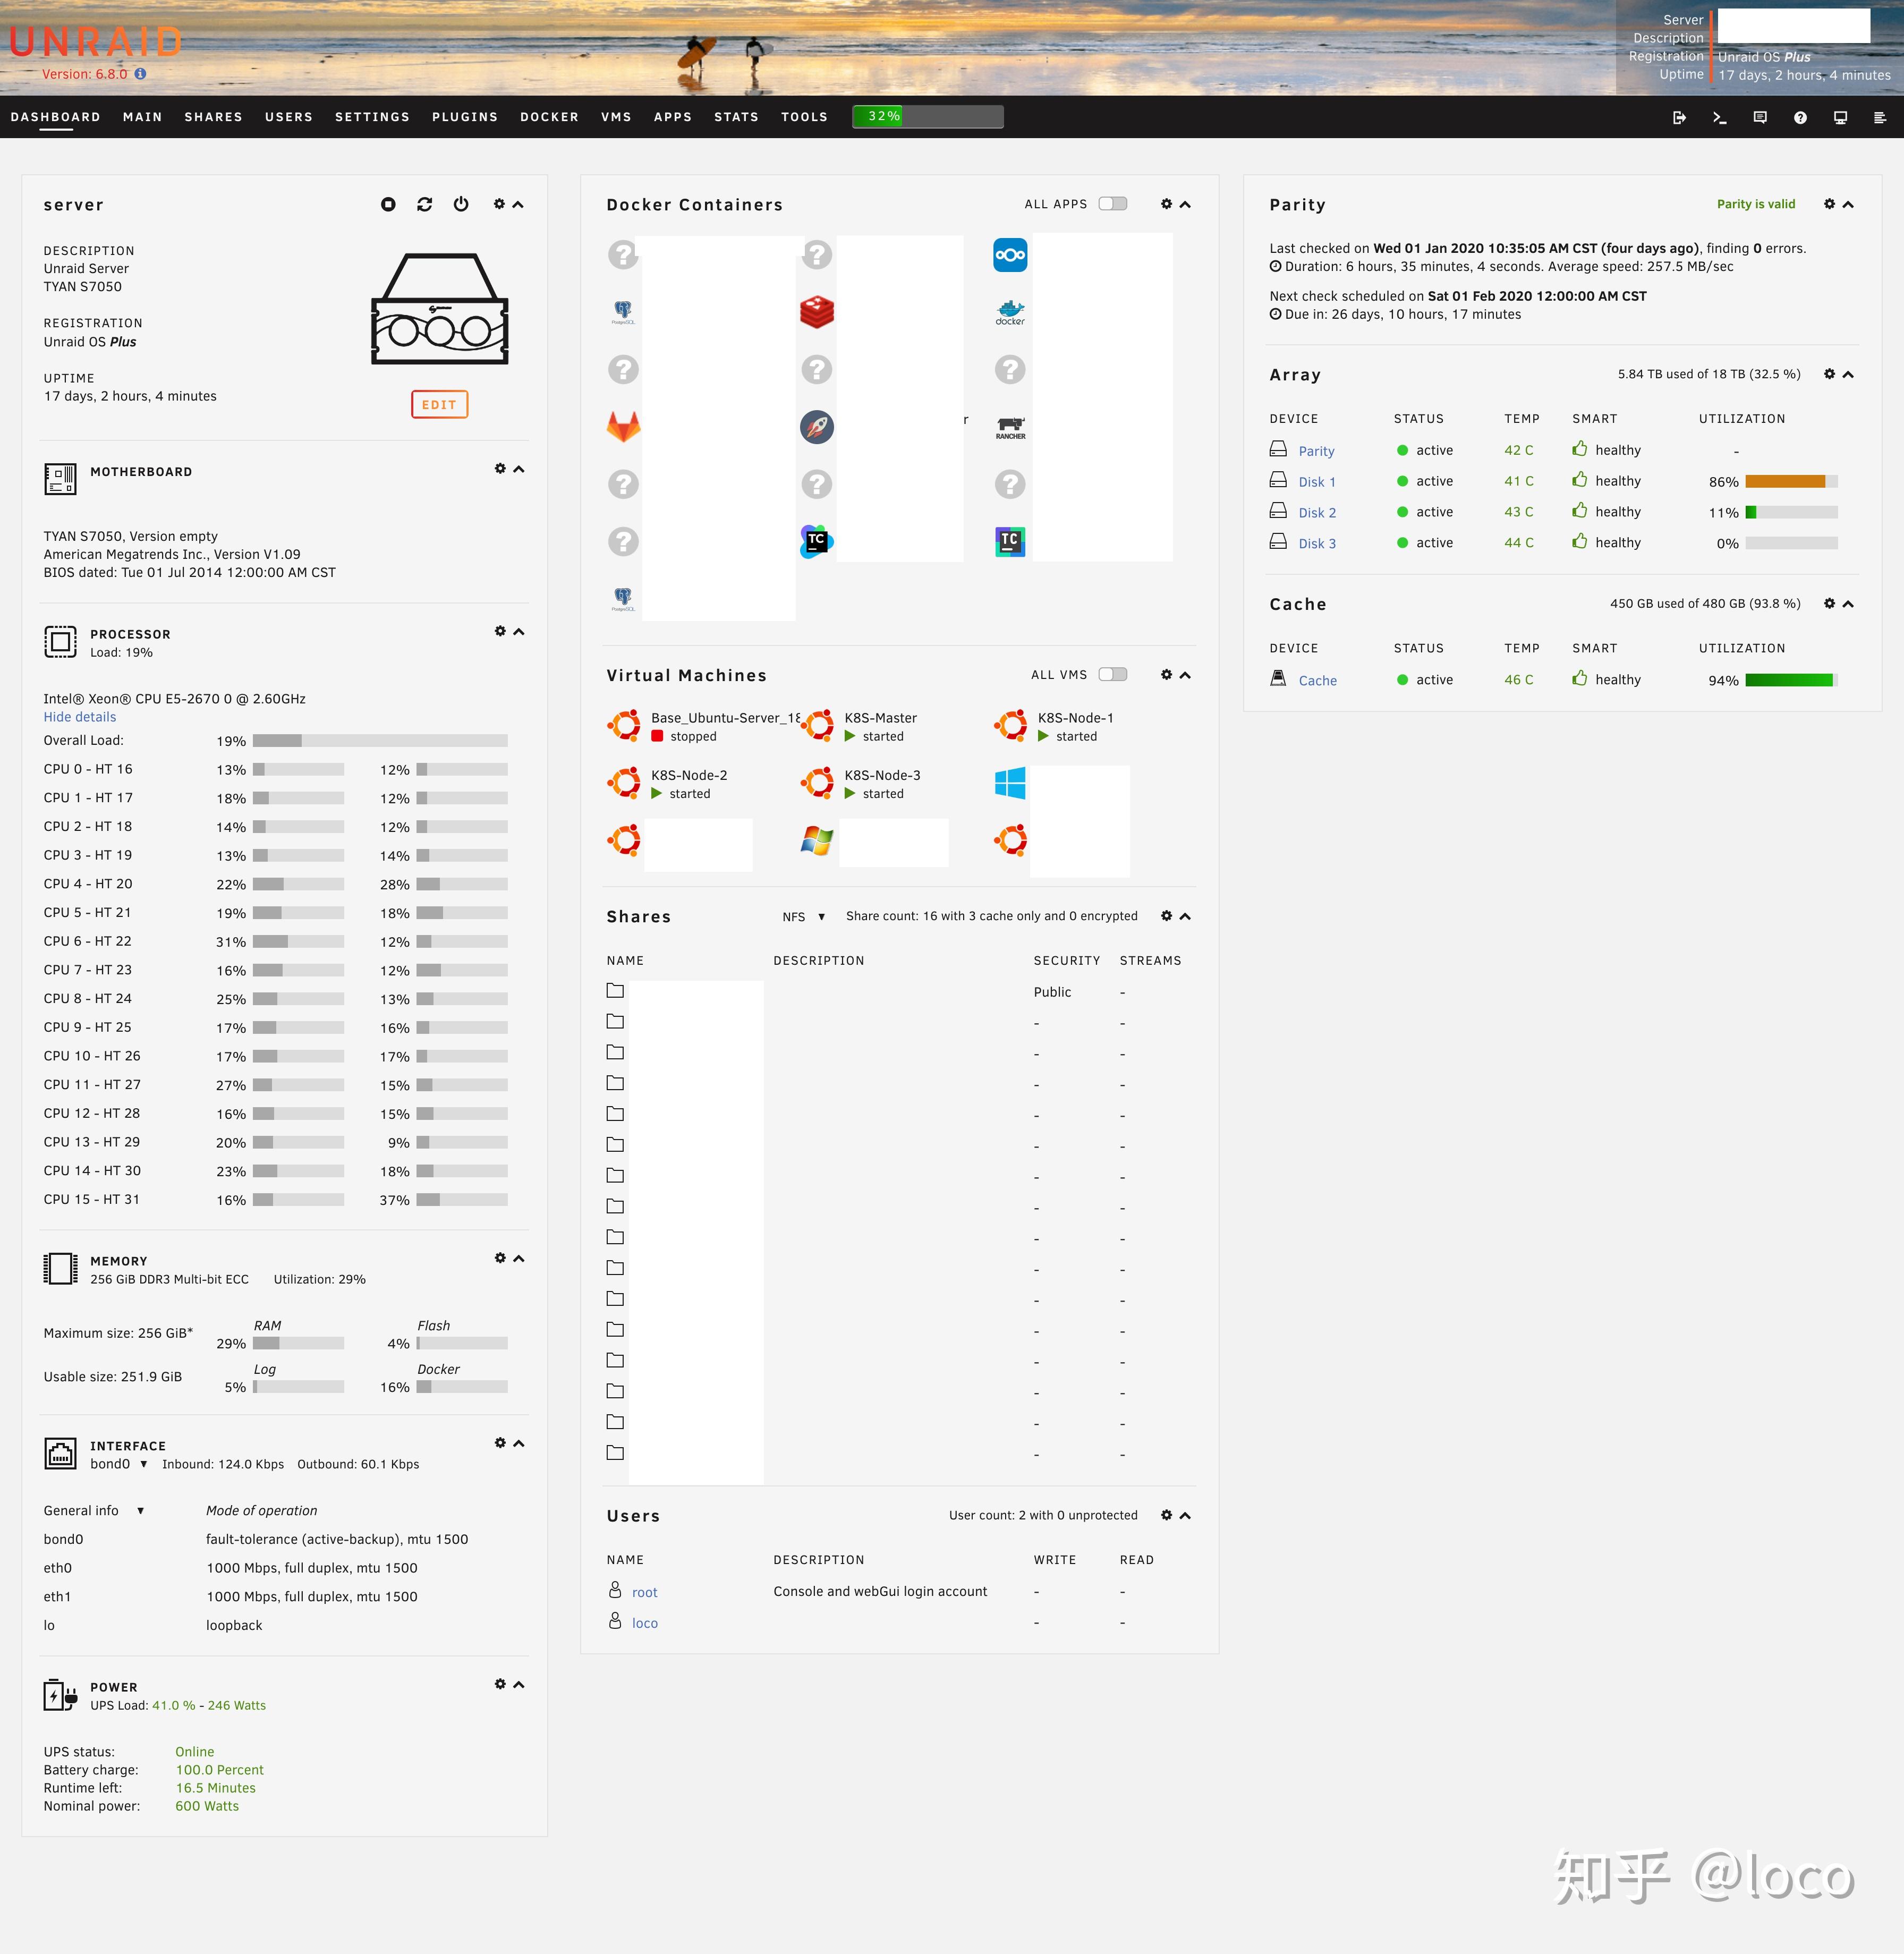Toggle the ALL VMS switch
Image resolution: width=1904 pixels, height=1954 pixels.
click(x=1112, y=675)
